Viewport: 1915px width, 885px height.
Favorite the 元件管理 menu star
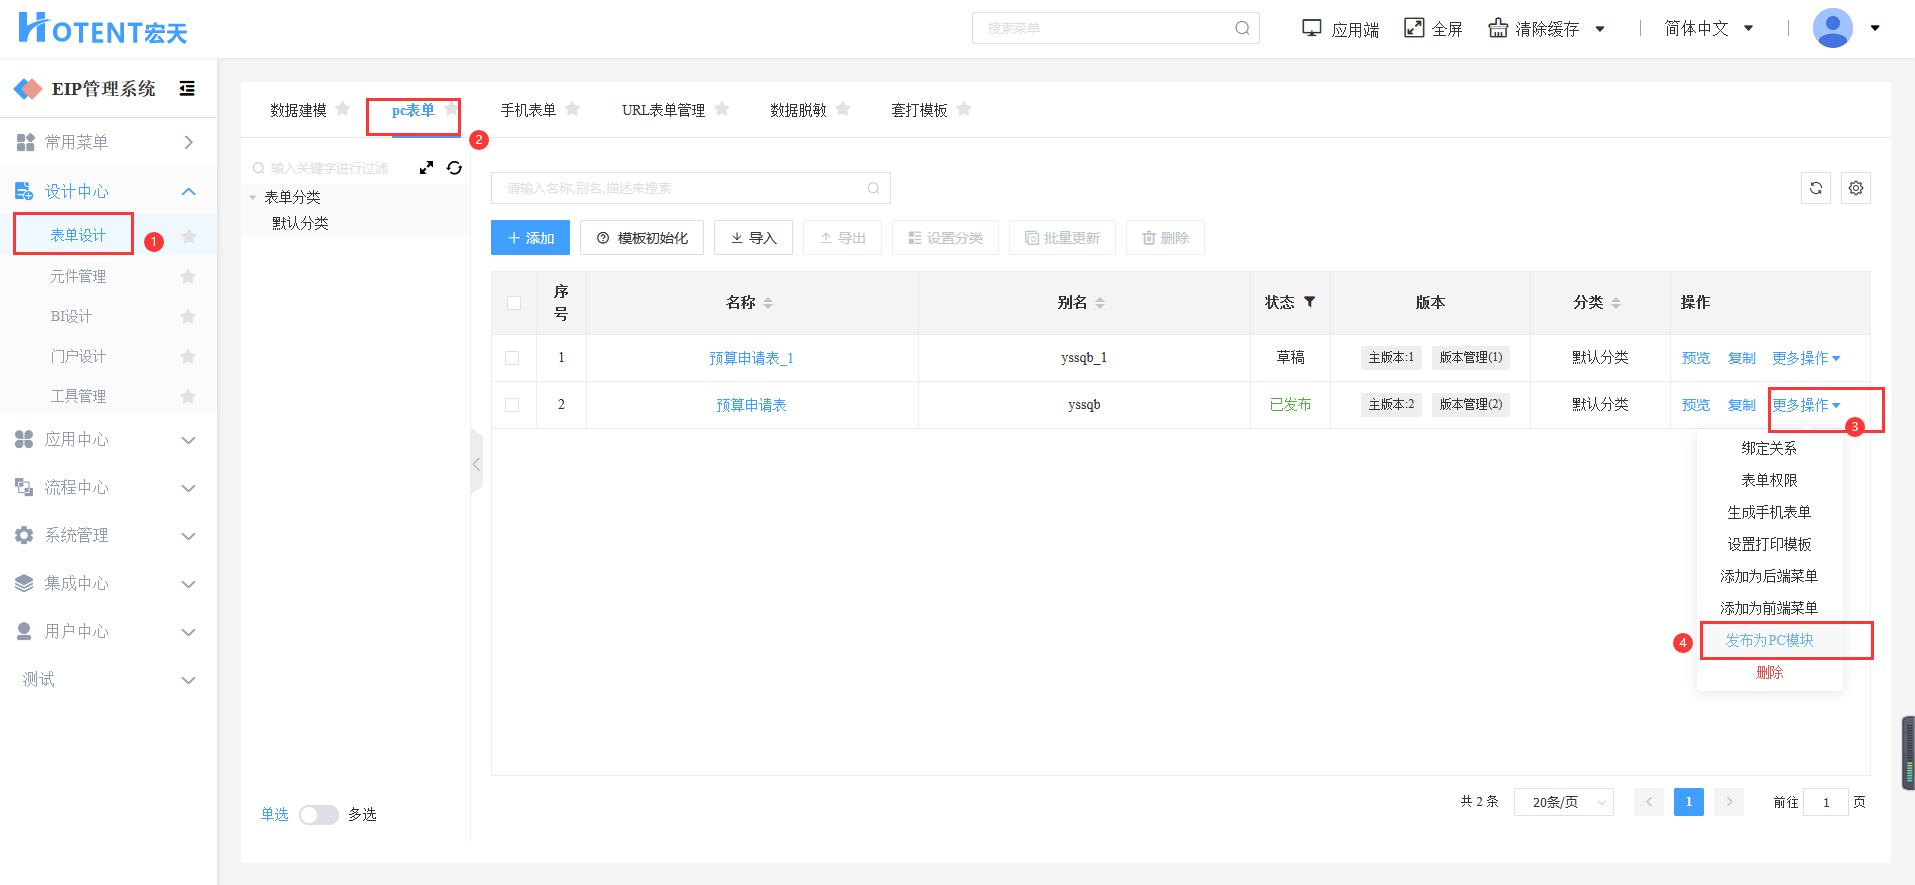188,277
